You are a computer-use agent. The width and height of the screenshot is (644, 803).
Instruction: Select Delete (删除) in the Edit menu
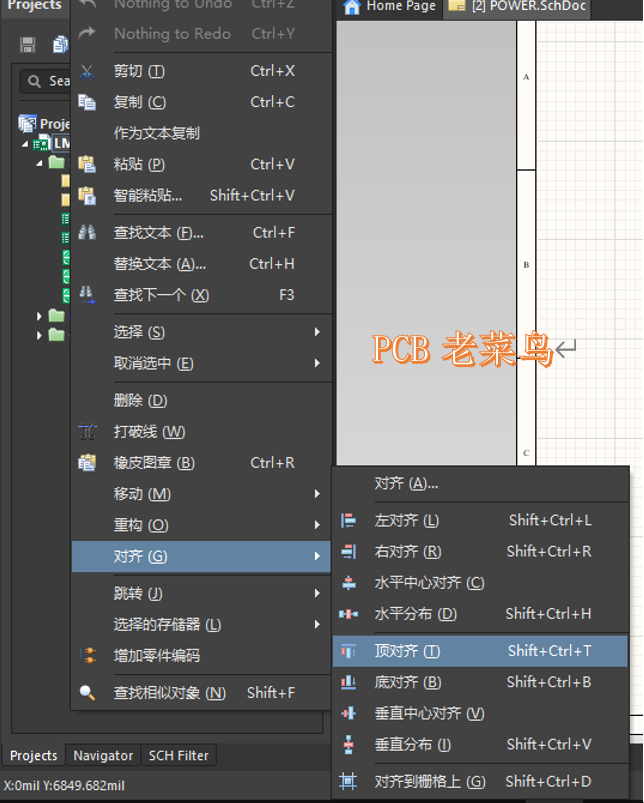tap(140, 401)
